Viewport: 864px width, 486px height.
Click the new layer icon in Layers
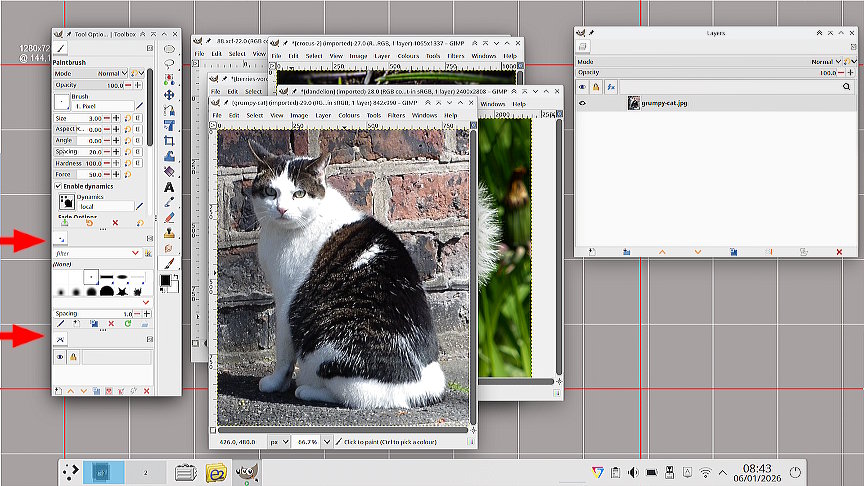pos(591,252)
